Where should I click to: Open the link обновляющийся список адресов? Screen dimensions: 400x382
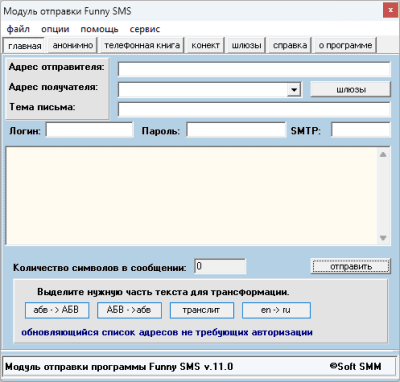point(167,332)
